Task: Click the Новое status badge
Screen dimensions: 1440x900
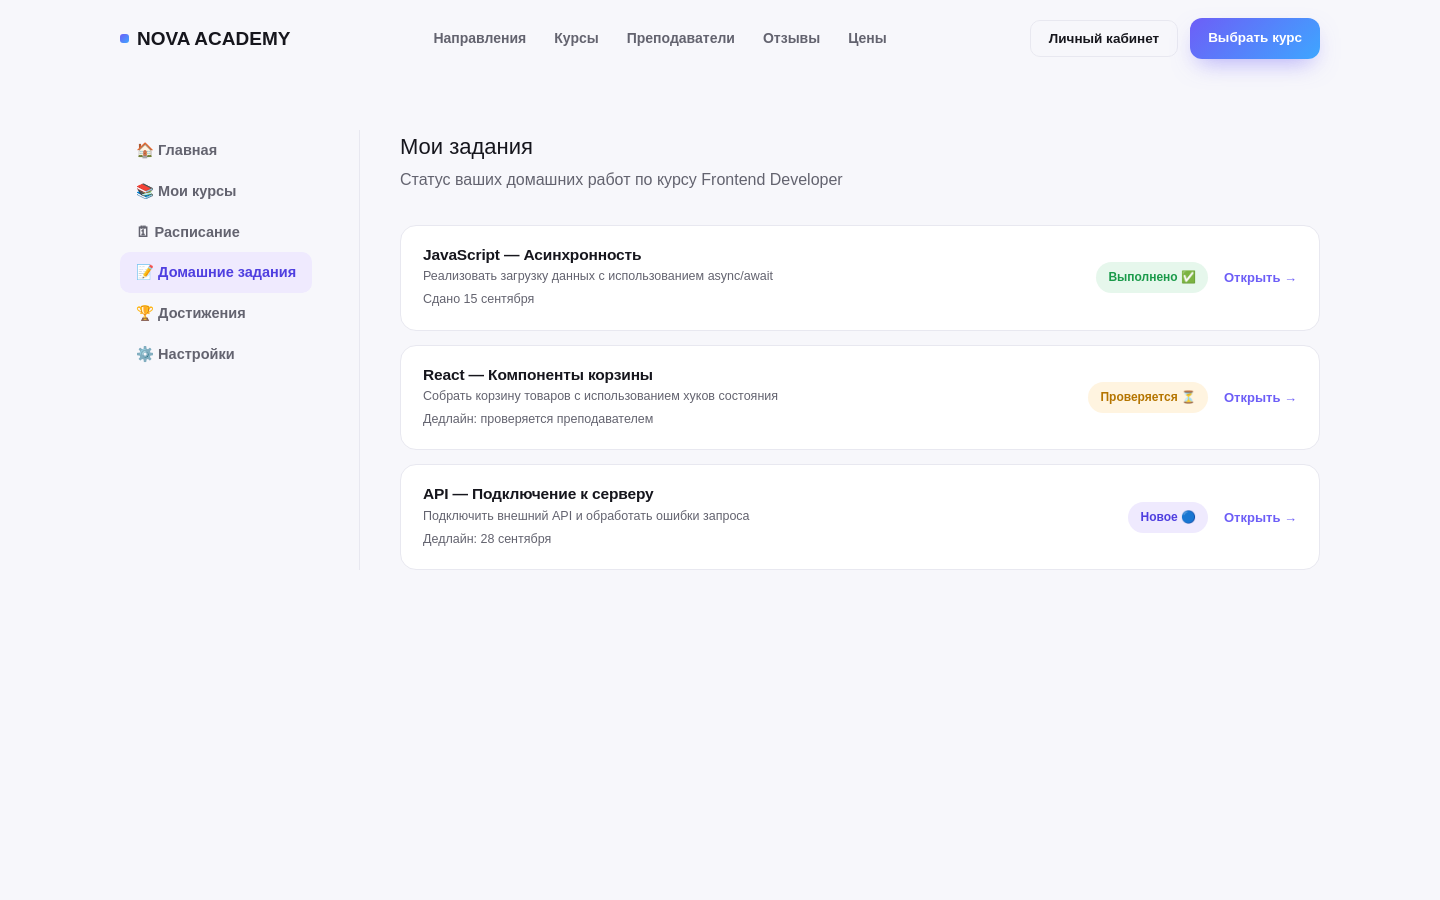Action: pyautogui.click(x=1168, y=517)
